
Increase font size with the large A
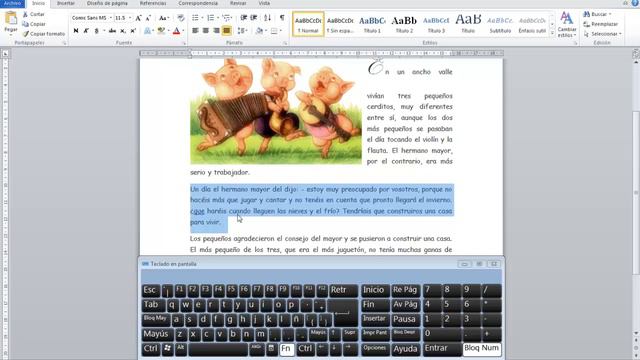(139, 18)
